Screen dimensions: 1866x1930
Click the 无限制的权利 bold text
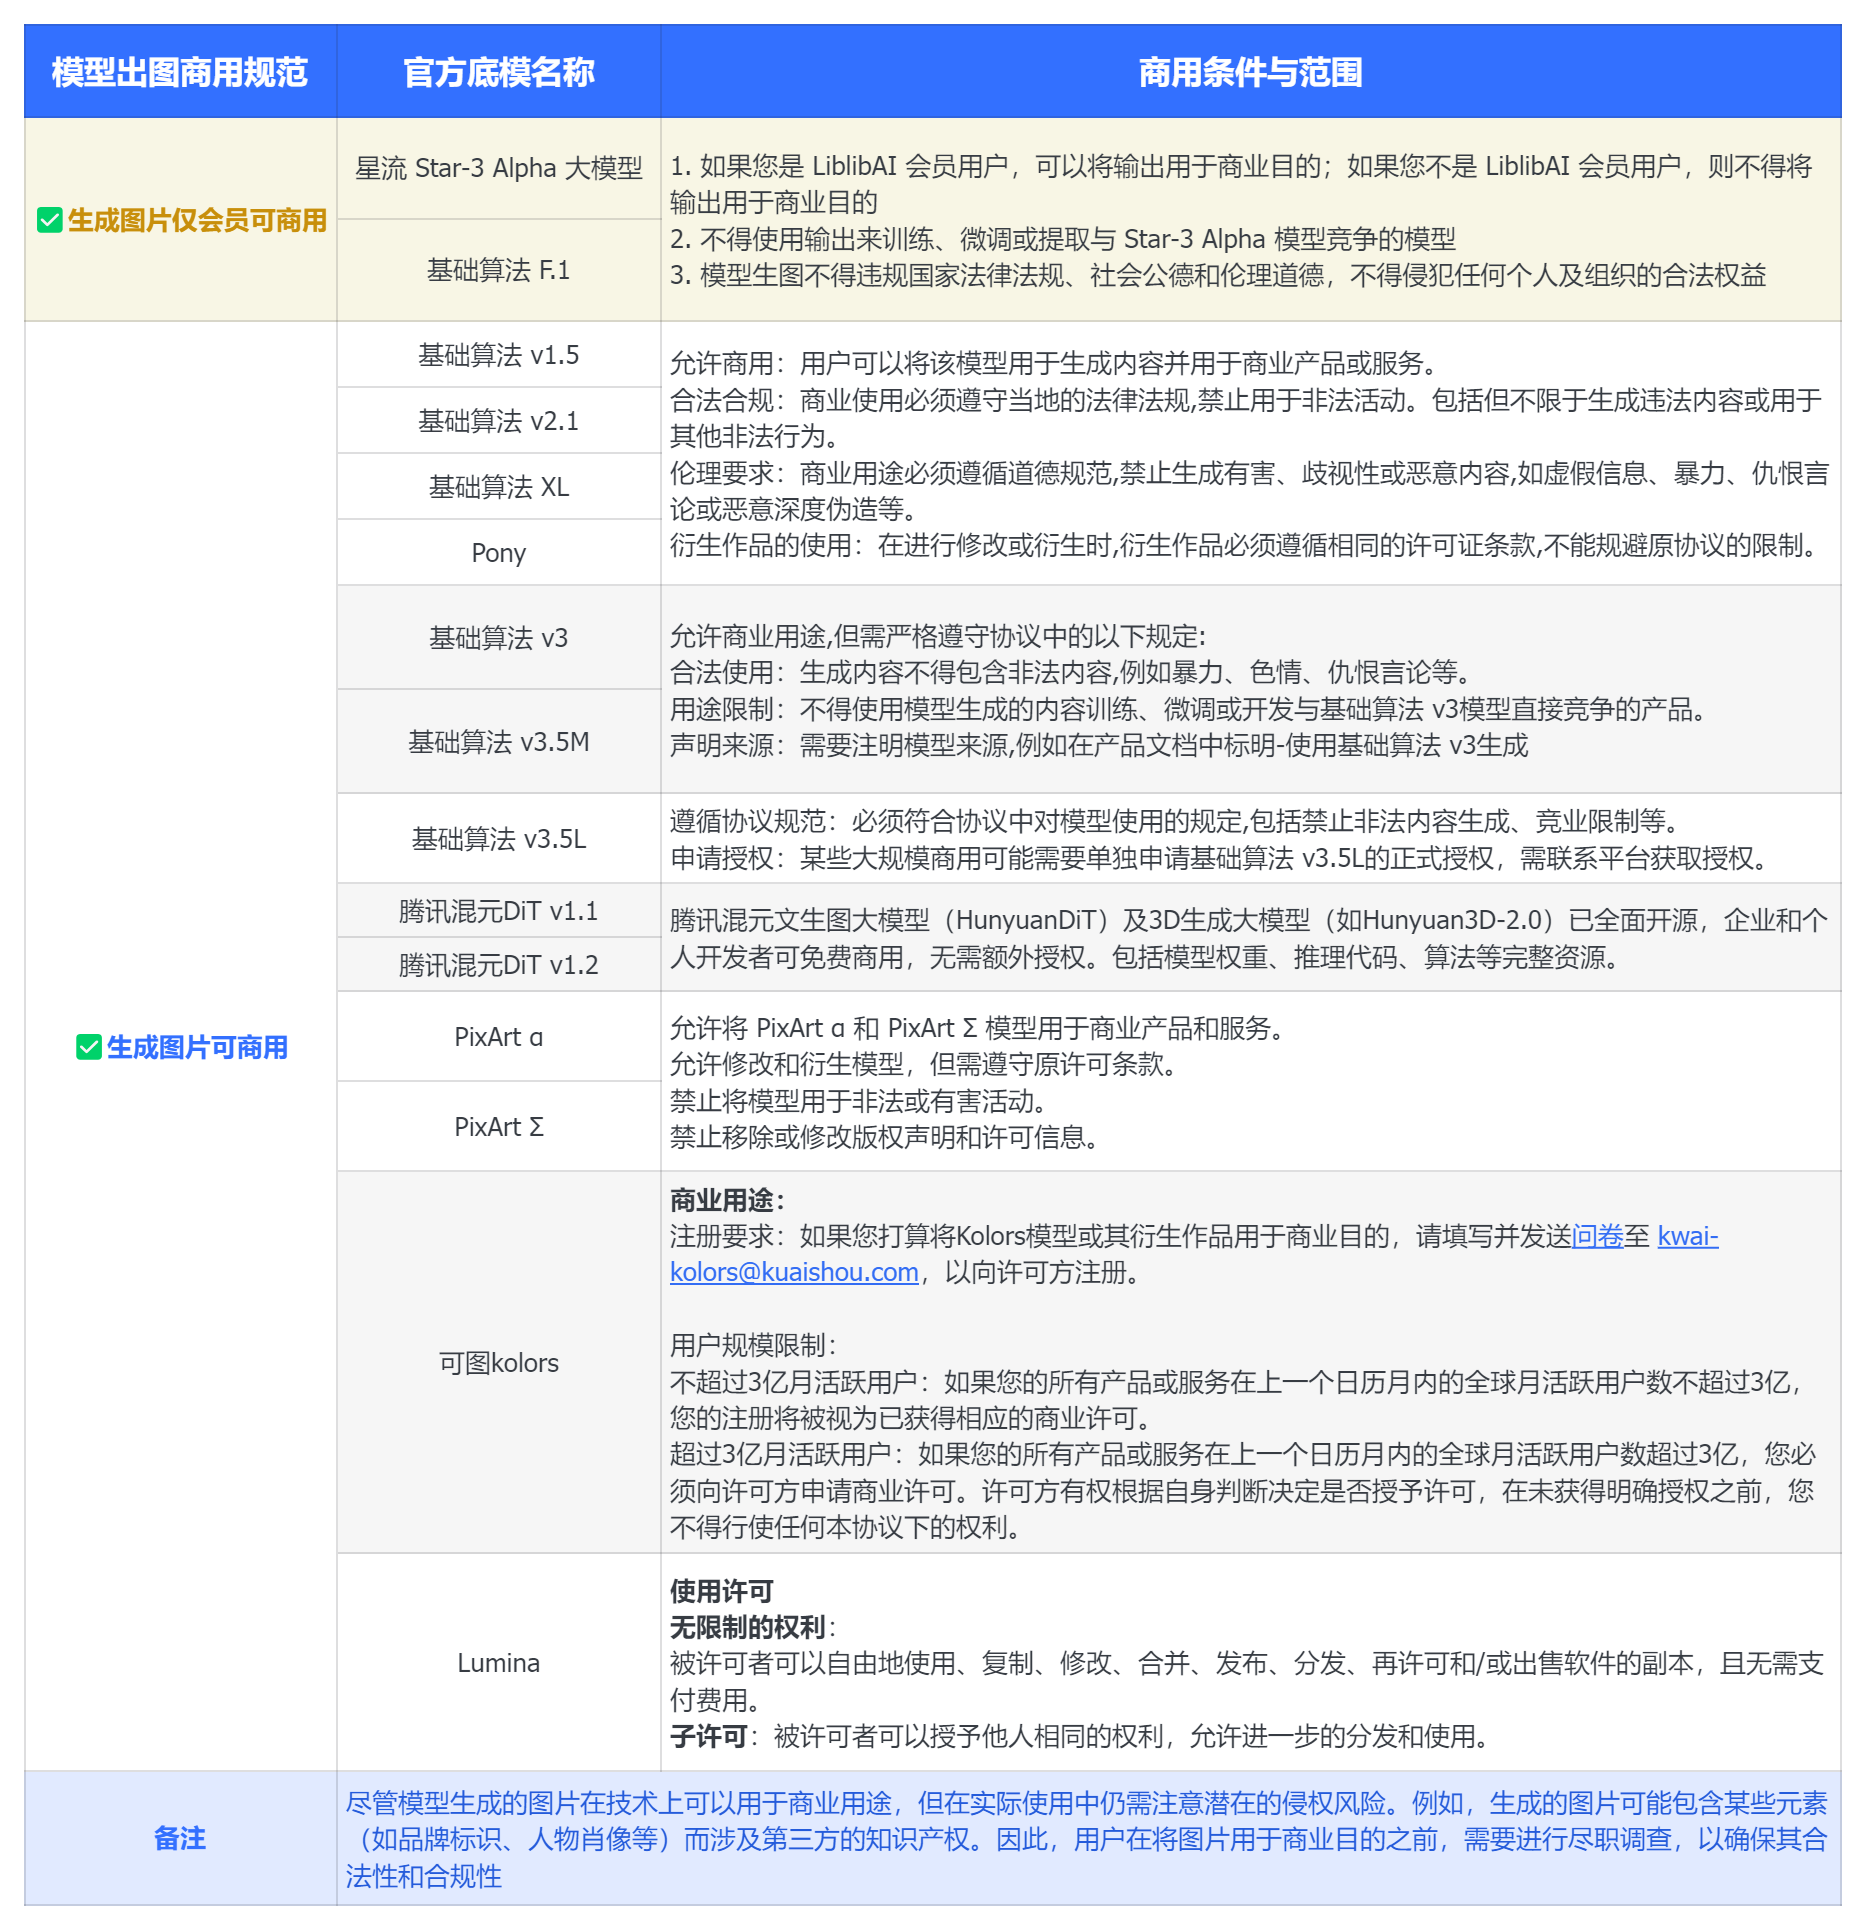[x=747, y=1627]
